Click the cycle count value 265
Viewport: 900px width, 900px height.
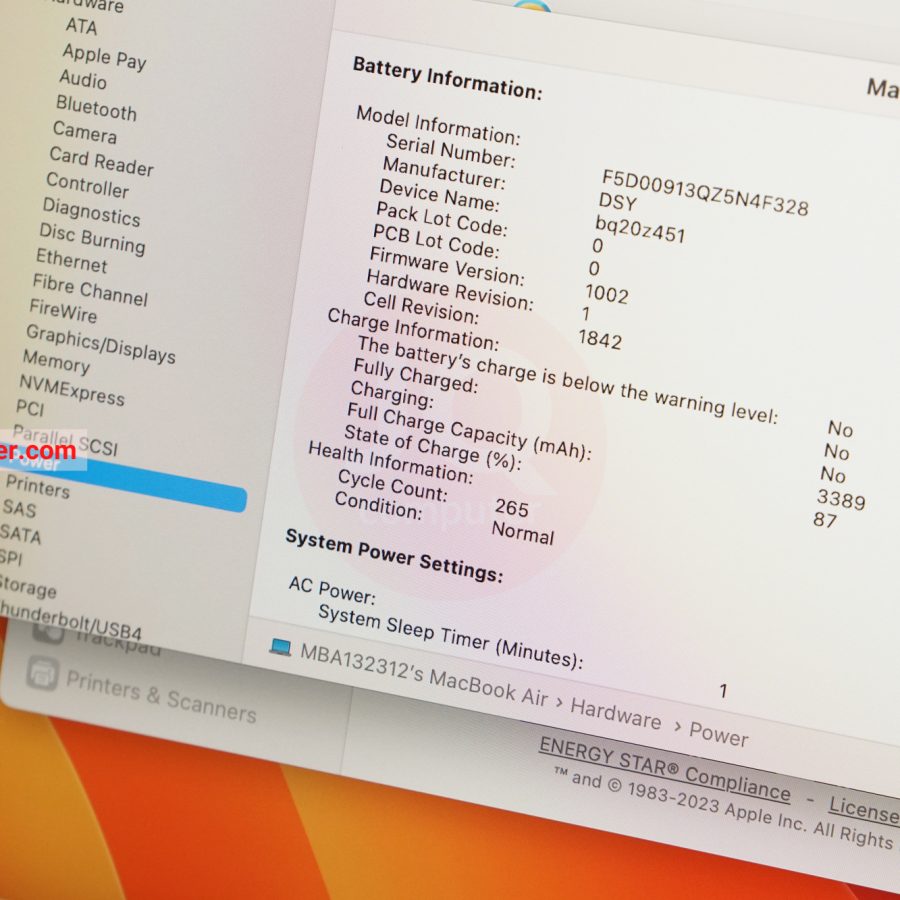pyautogui.click(x=511, y=507)
